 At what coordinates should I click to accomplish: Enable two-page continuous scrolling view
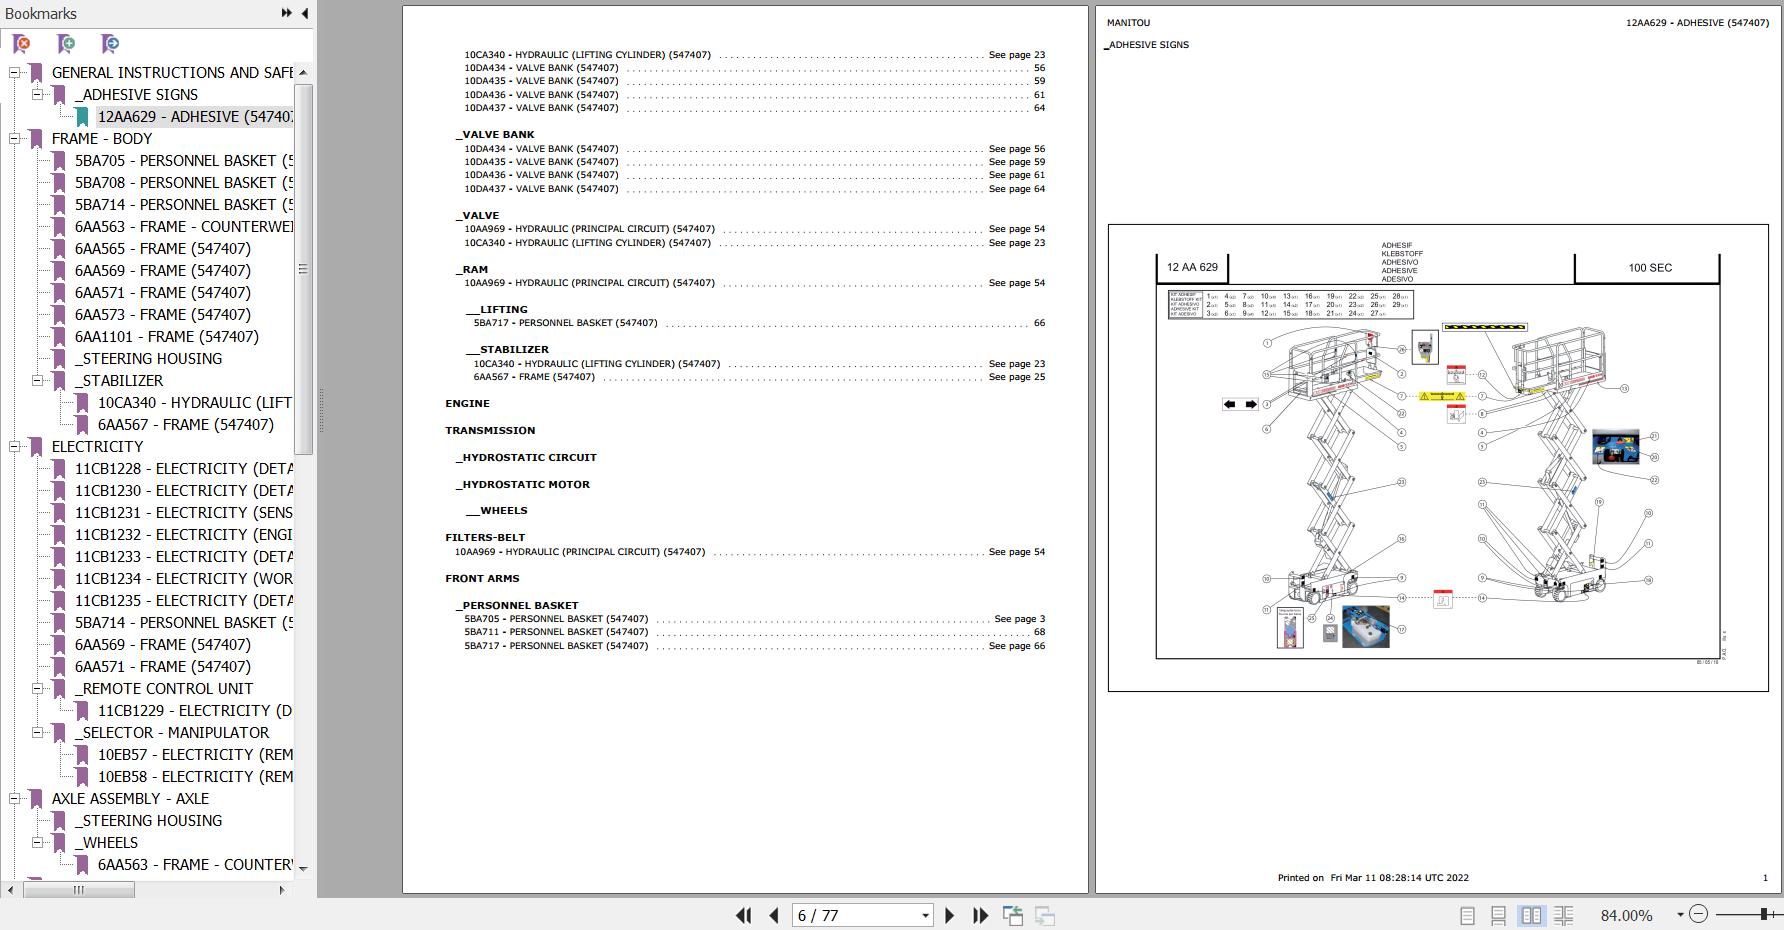(1564, 915)
